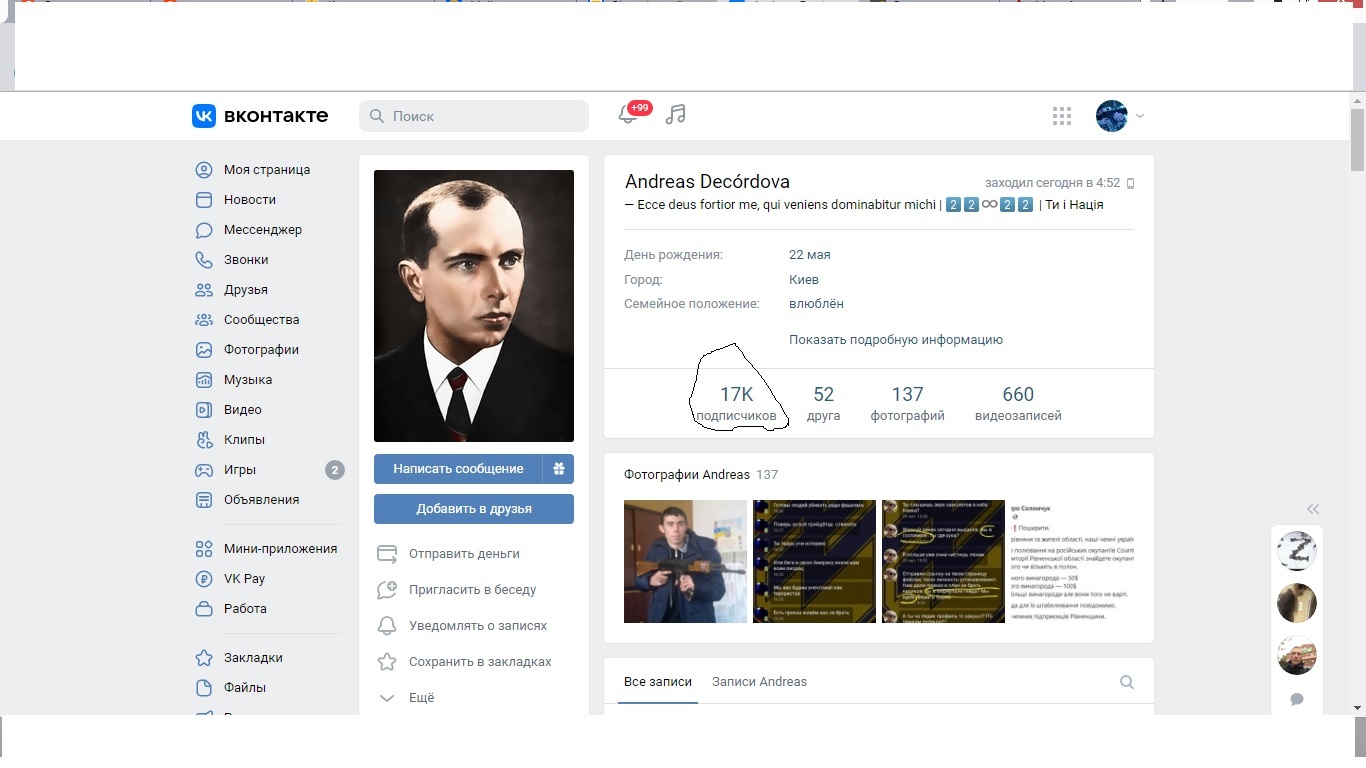1366x768 pixels.
Task: Click Показать подробную информацию link
Action: click(x=896, y=340)
